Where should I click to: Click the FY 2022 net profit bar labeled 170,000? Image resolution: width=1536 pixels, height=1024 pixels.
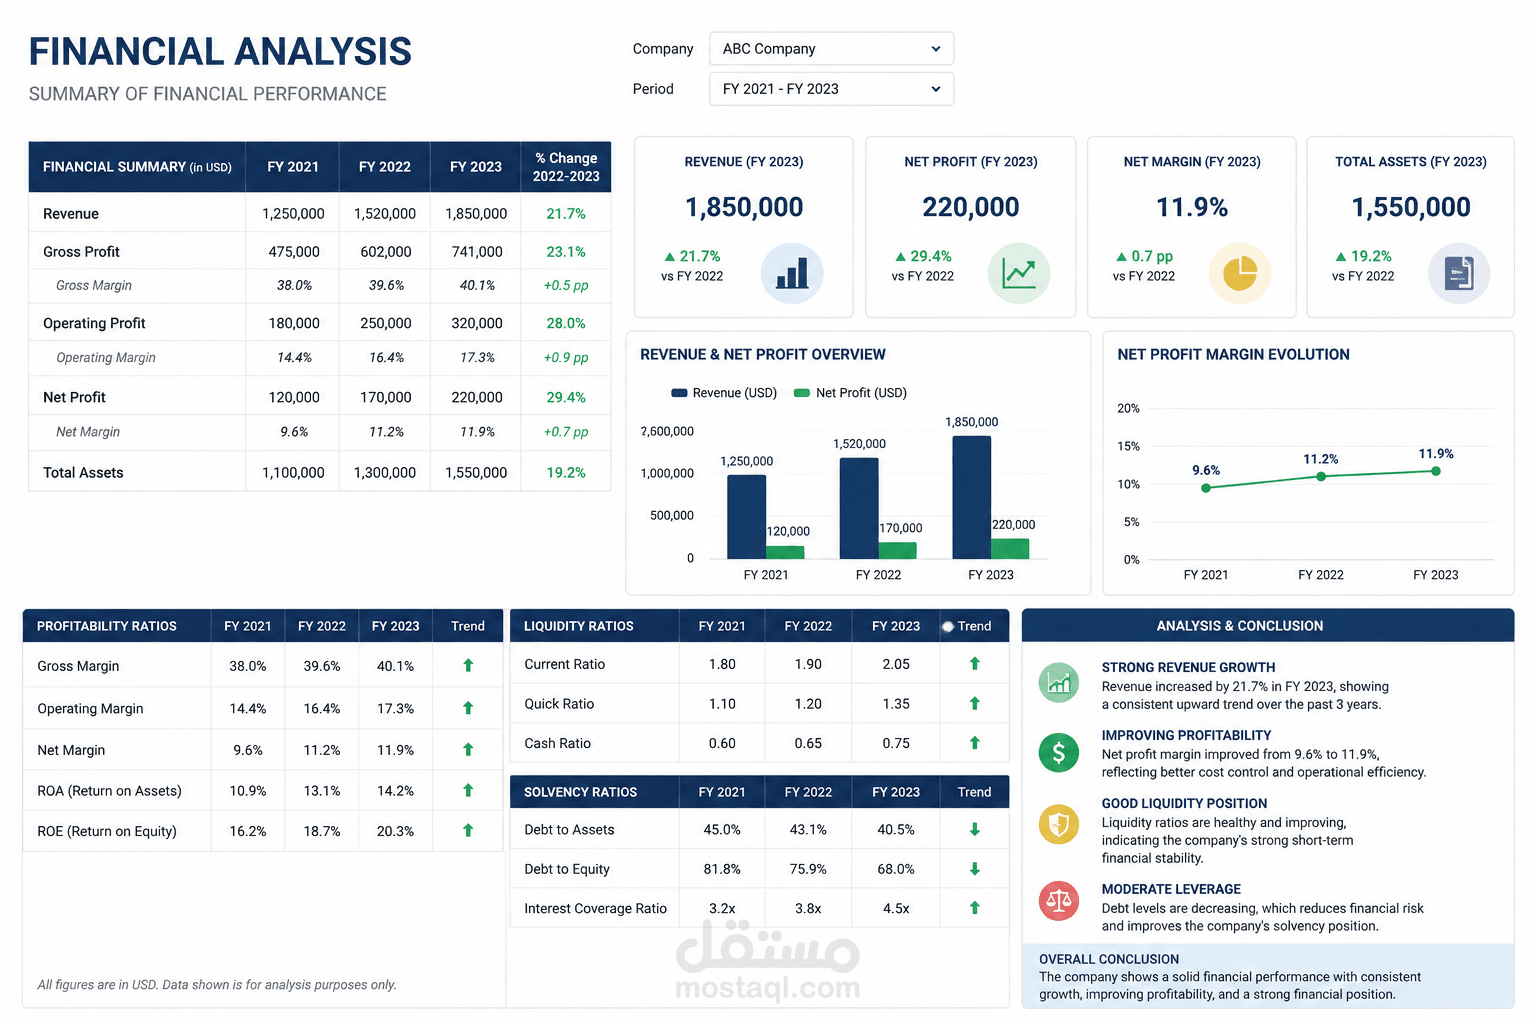[x=898, y=551]
